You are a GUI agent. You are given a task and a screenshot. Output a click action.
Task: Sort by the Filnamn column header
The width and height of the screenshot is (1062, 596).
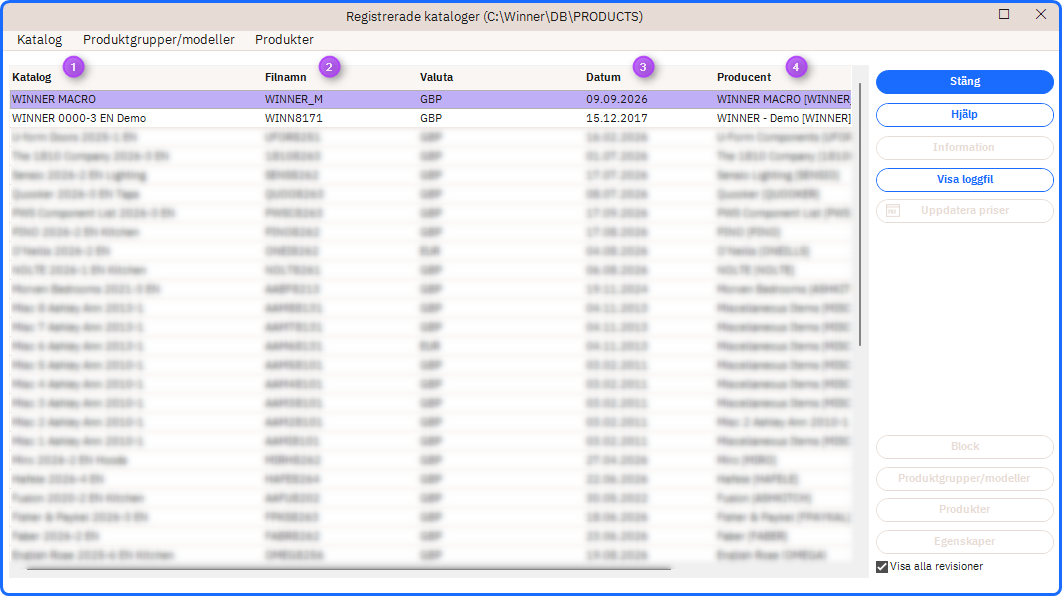click(x=285, y=77)
